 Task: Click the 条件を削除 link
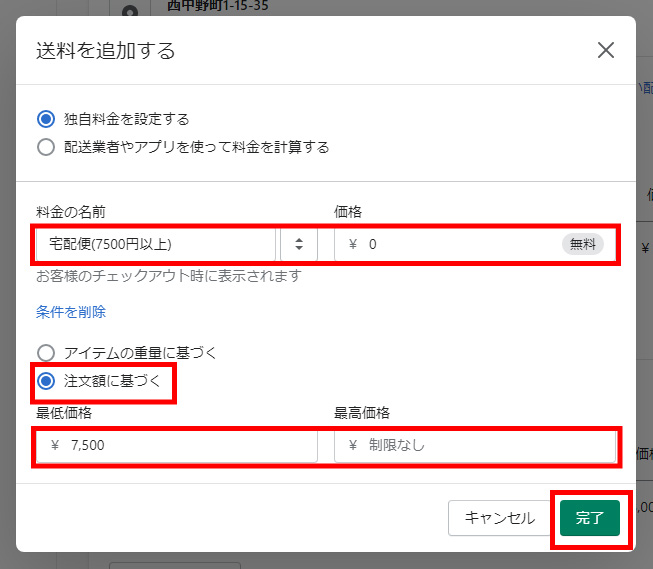[71, 312]
